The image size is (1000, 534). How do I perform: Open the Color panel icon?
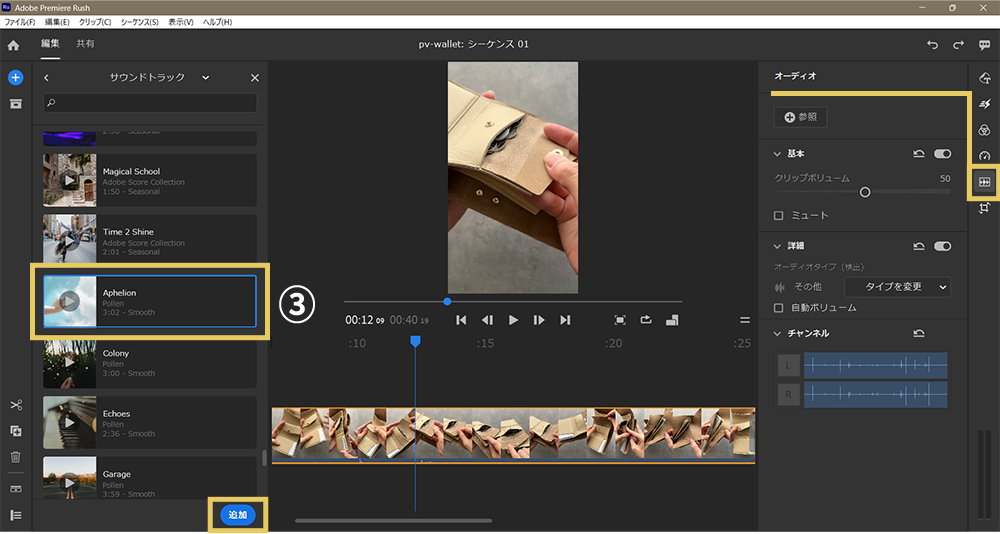pyautogui.click(x=984, y=130)
